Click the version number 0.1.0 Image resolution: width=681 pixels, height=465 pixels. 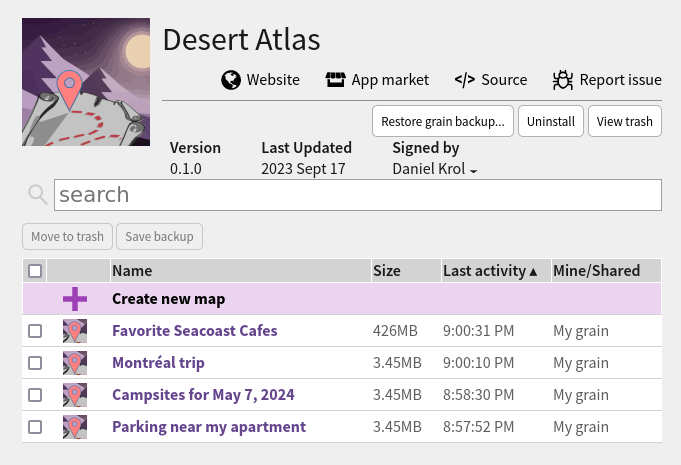pos(185,169)
